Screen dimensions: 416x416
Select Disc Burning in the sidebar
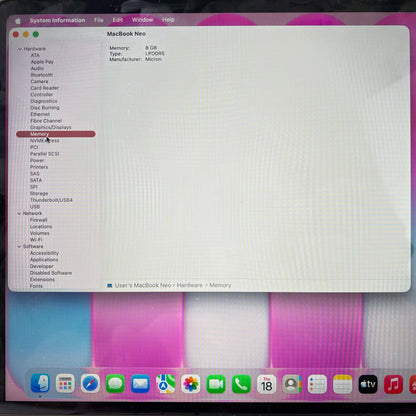(45, 108)
